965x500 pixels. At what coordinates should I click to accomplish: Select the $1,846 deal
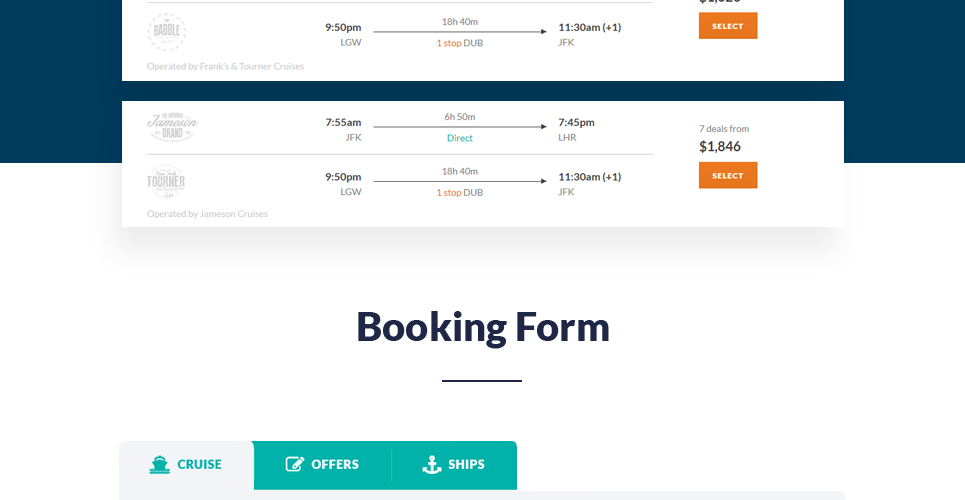click(x=728, y=175)
